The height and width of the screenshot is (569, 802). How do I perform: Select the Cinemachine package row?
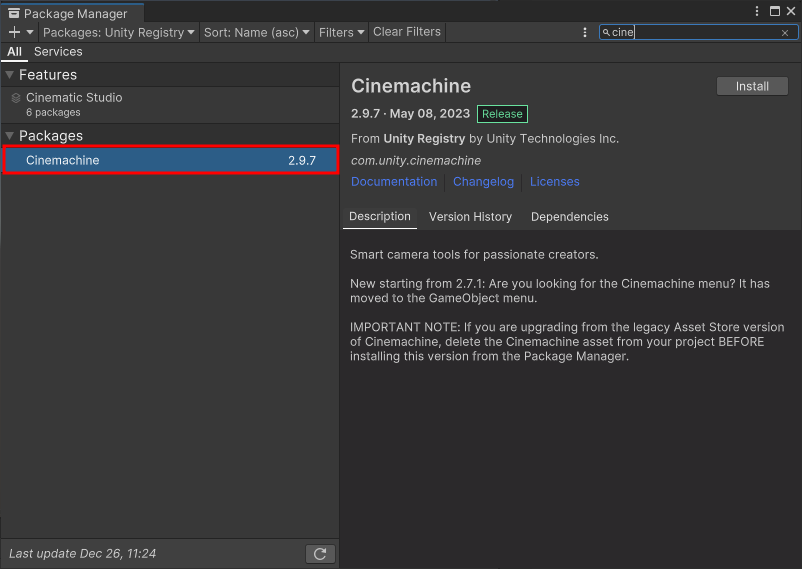pos(170,160)
